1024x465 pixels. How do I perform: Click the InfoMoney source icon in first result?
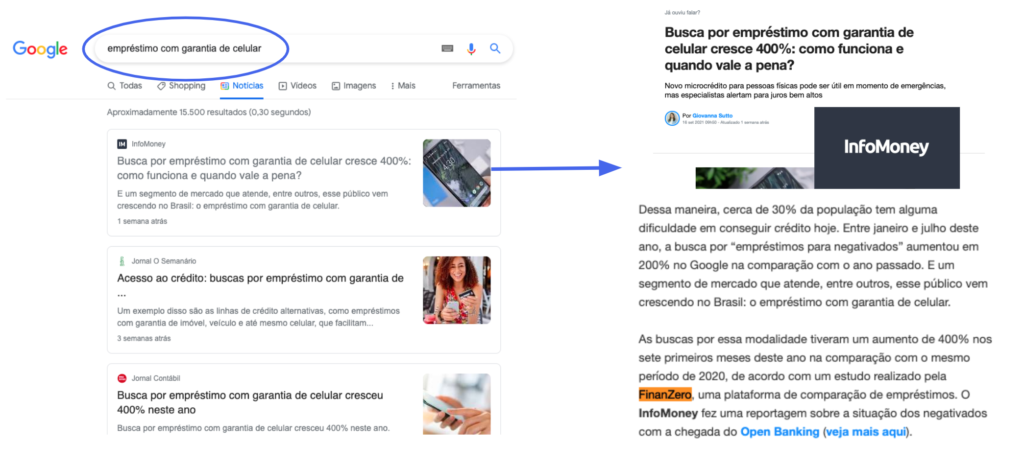coord(122,144)
